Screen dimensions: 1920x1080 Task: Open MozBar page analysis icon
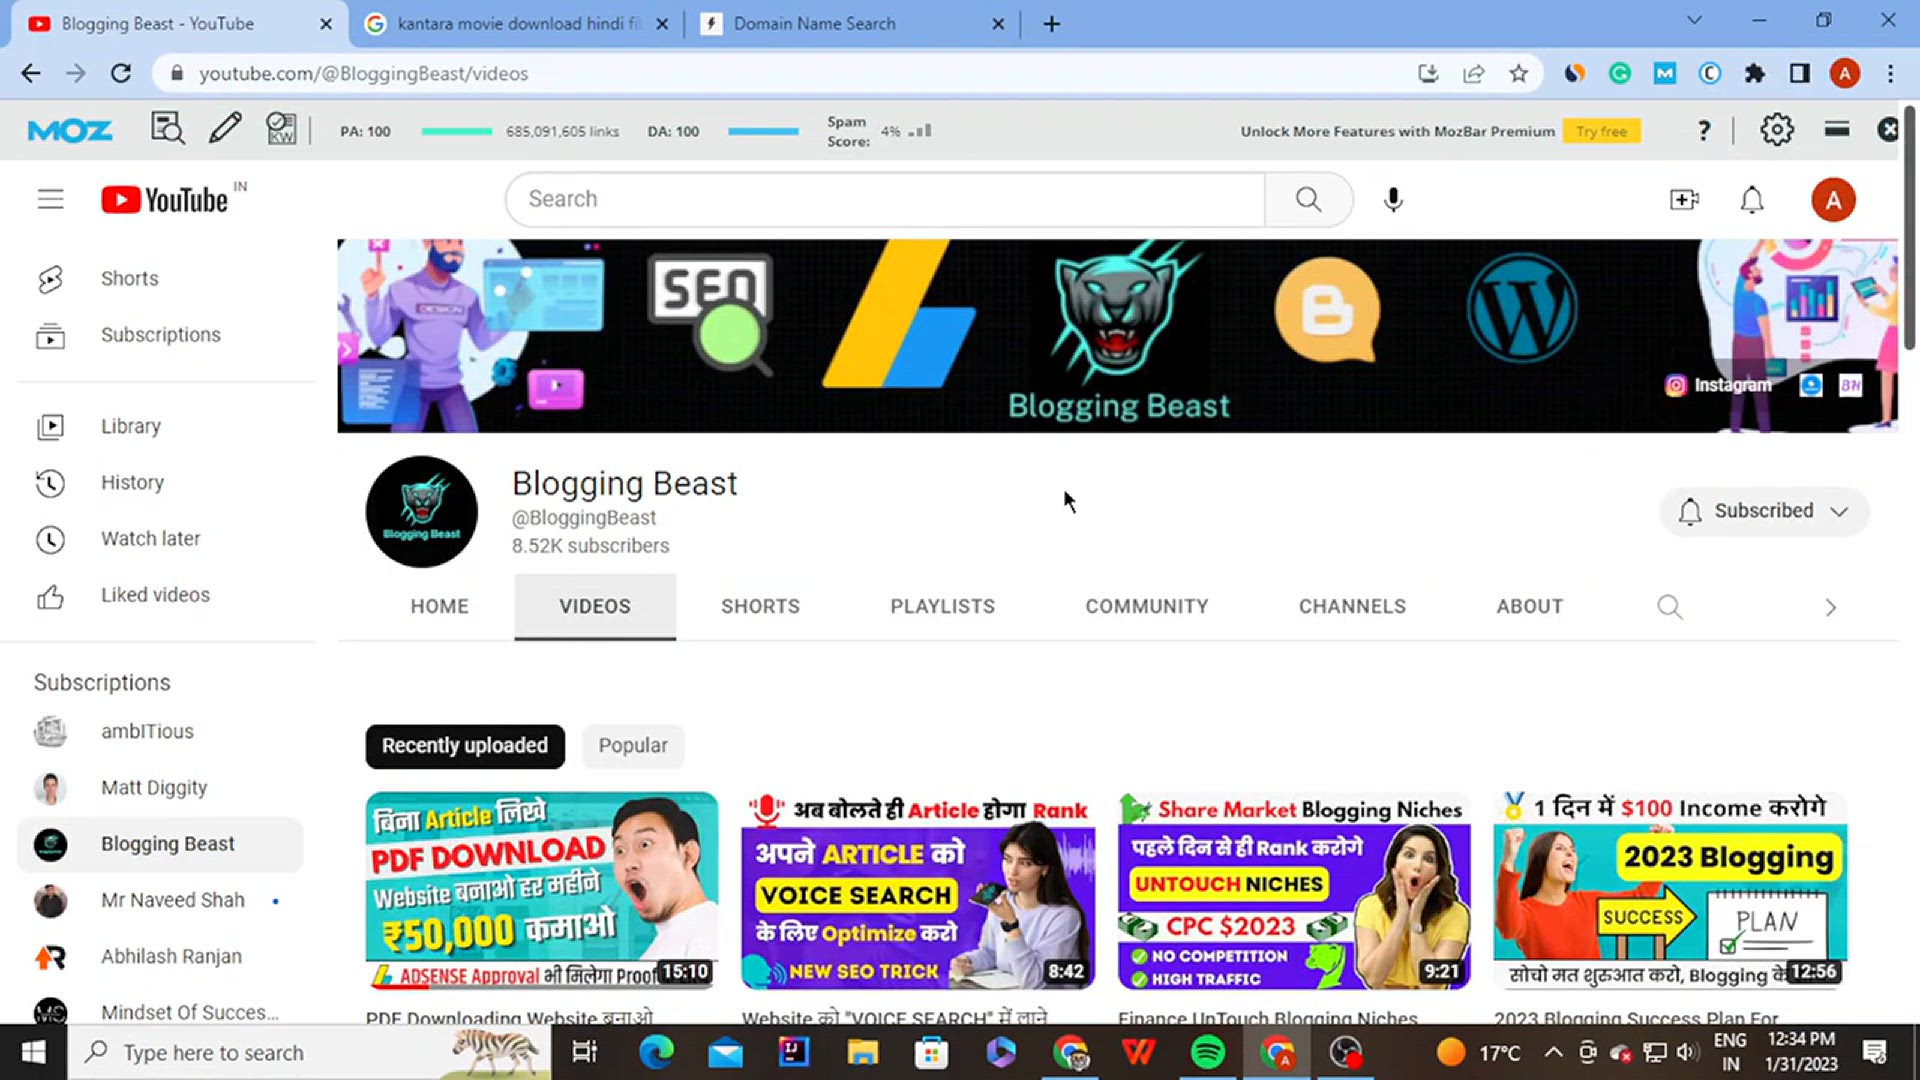click(168, 129)
